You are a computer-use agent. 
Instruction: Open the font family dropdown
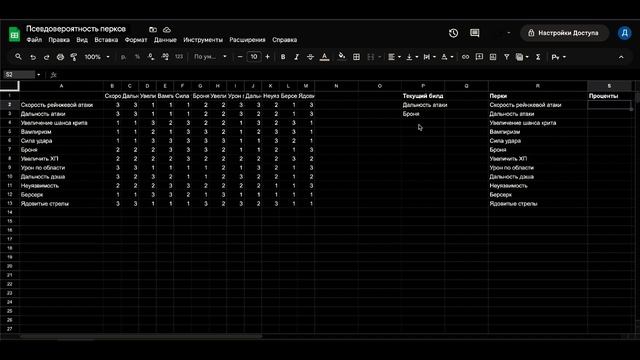pyautogui.click(x=210, y=57)
